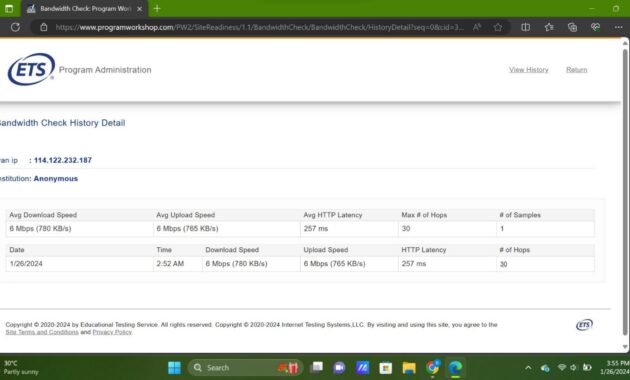Click the battery tray icon

coord(587,368)
